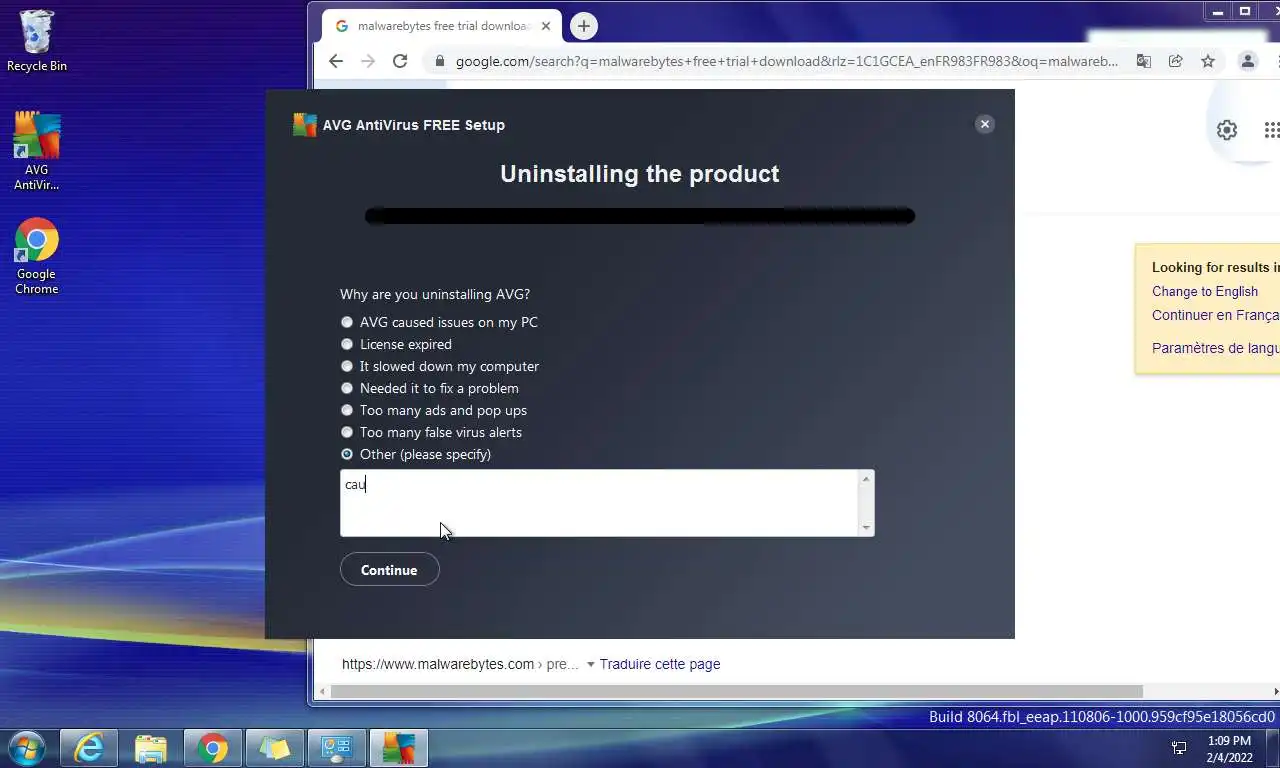Maximize the Chrome window
The width and height of the screenshot is (1280, 768).
(1245, 12)
